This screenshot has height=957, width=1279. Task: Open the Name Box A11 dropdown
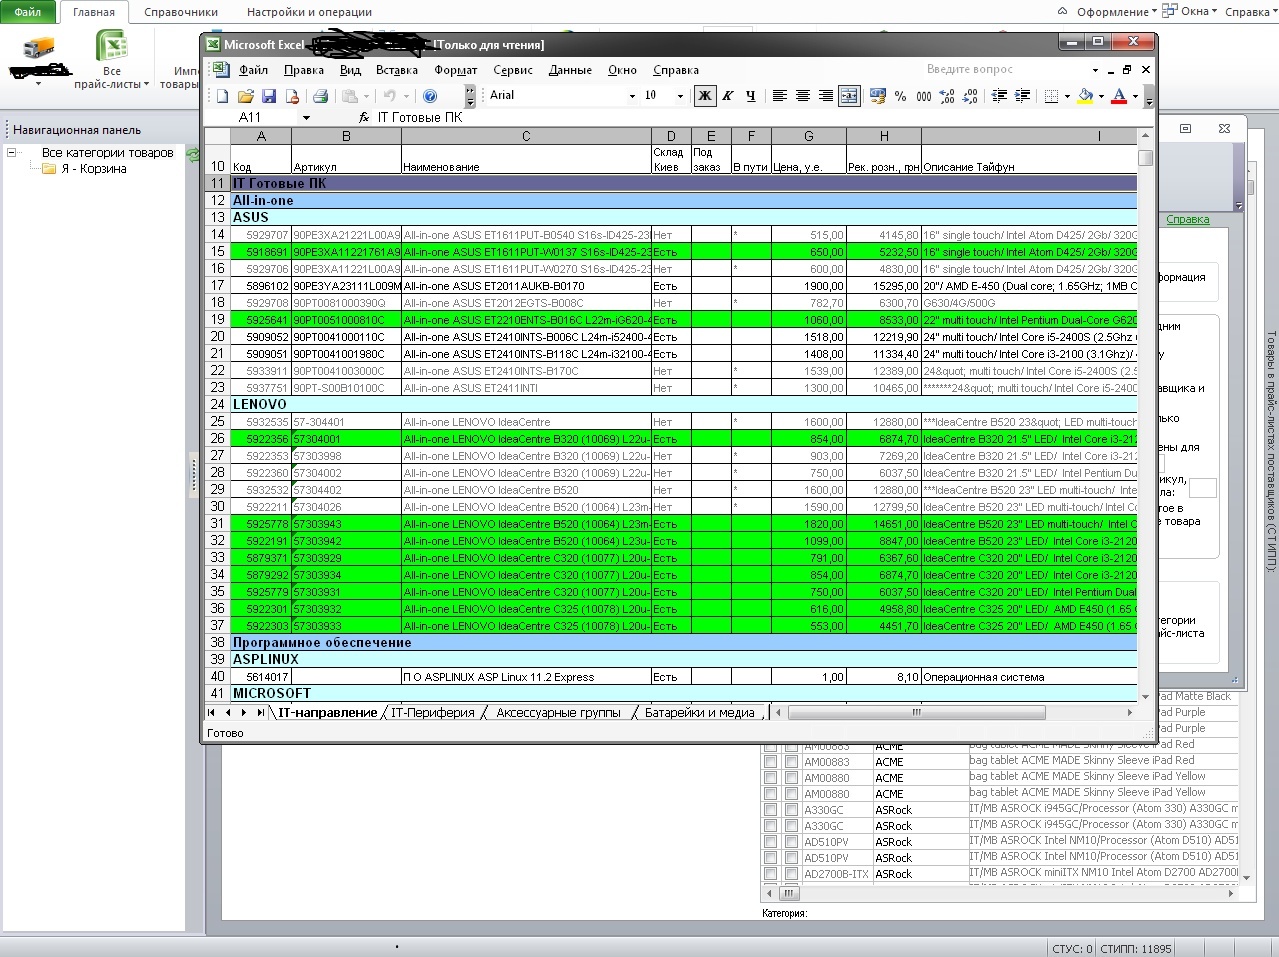pyautogui.click(x=306, y=118)
